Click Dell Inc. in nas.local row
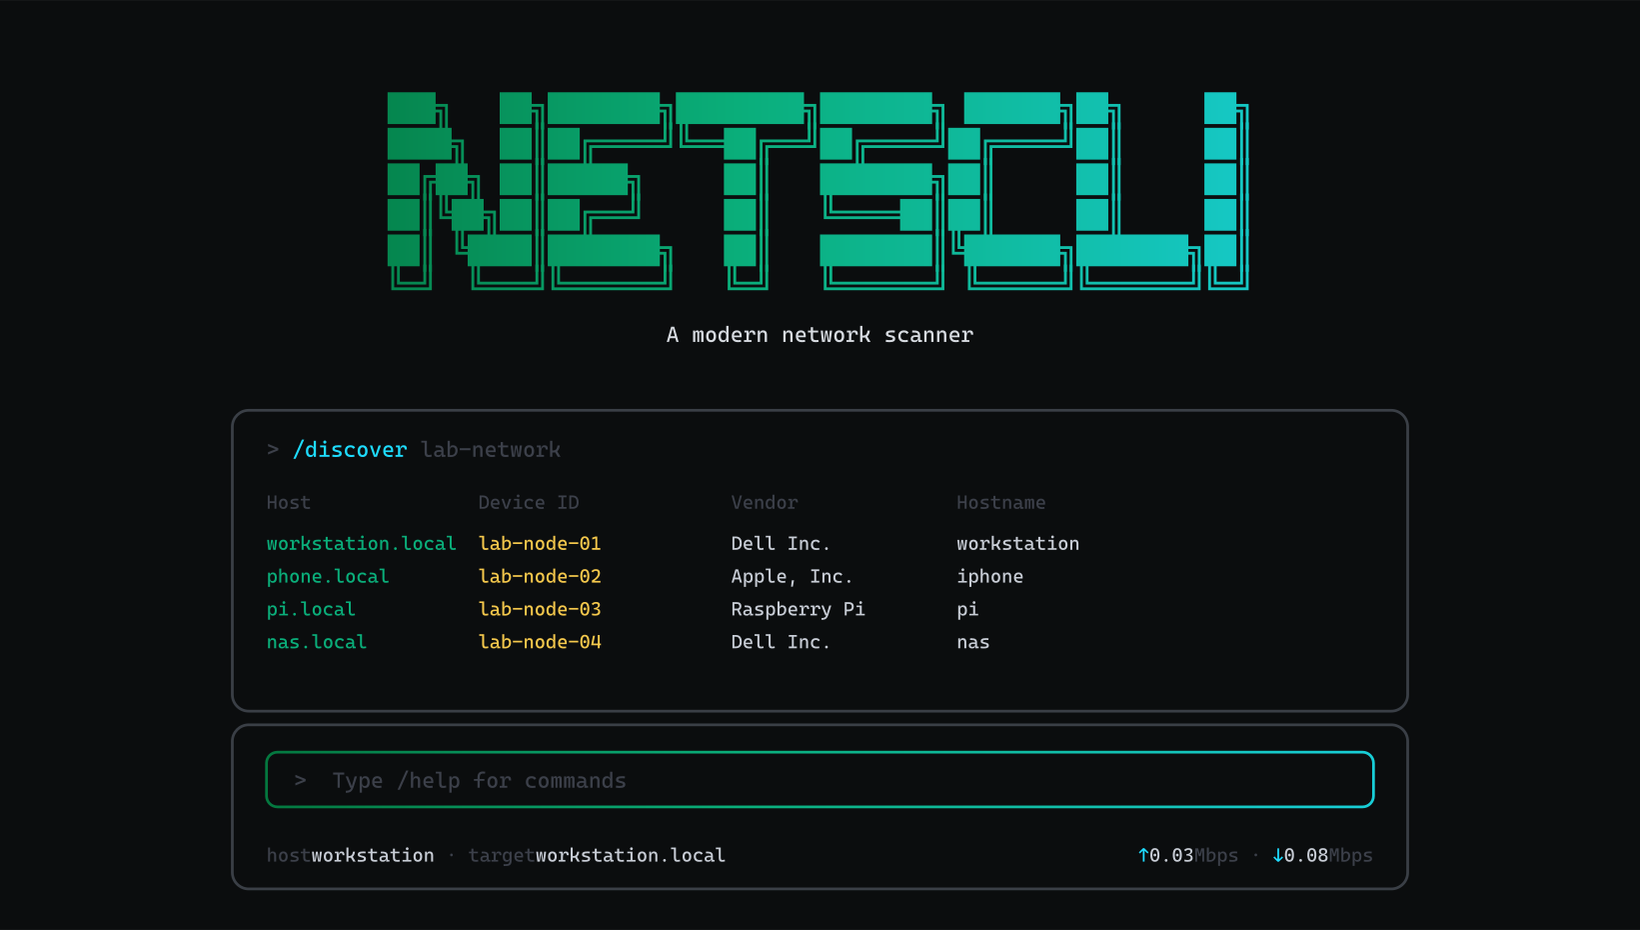The width and height of the screenshot is (1640, 930). tap(781, 643)
